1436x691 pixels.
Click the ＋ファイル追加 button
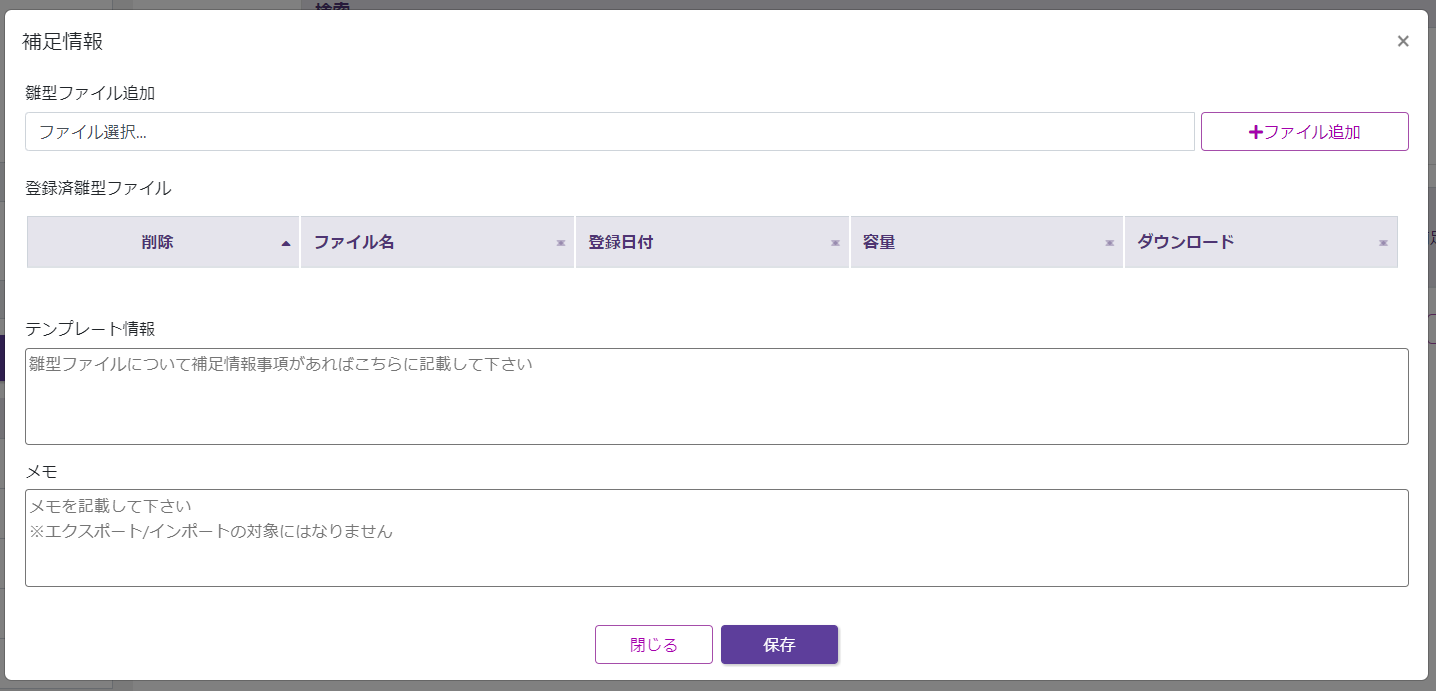pos(1304,131)
